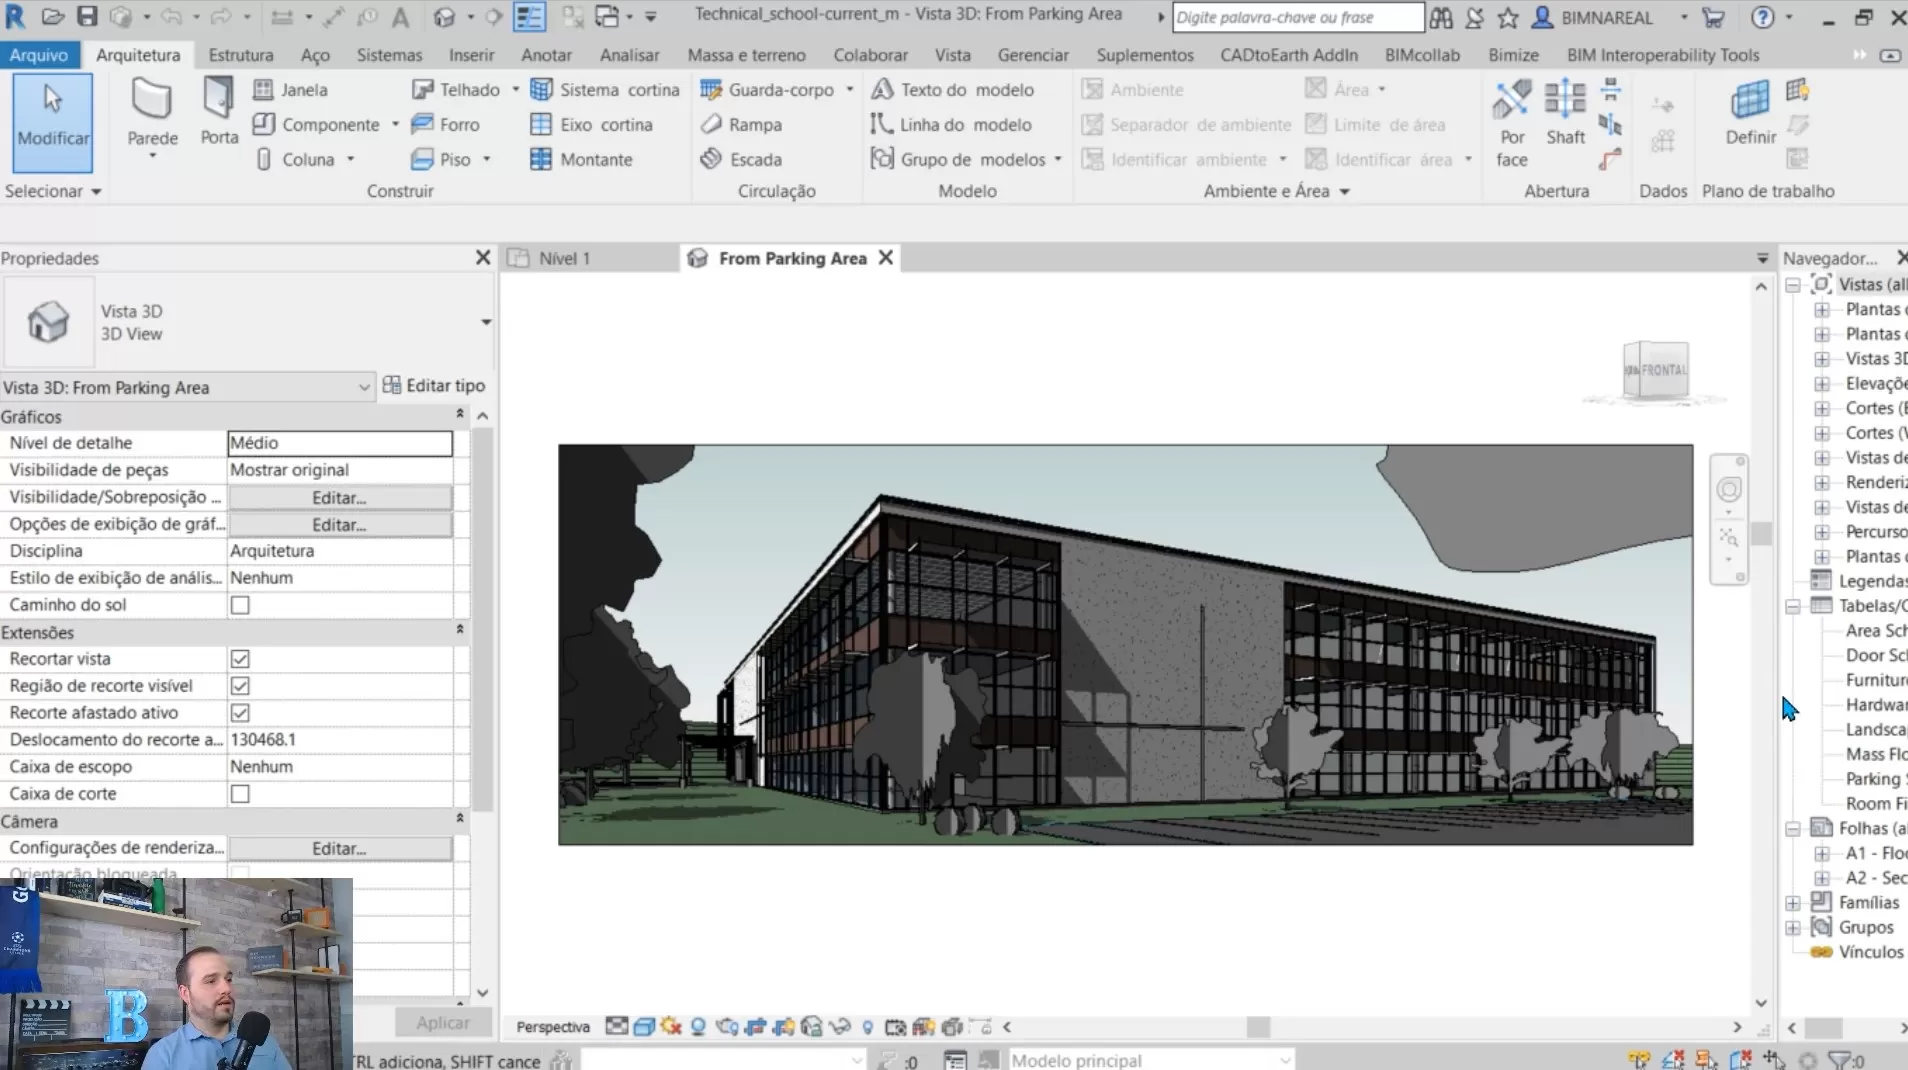1908x1070 pixels.
Task: Expand the Famílias node in navigator
Action: coord(1793,903)
